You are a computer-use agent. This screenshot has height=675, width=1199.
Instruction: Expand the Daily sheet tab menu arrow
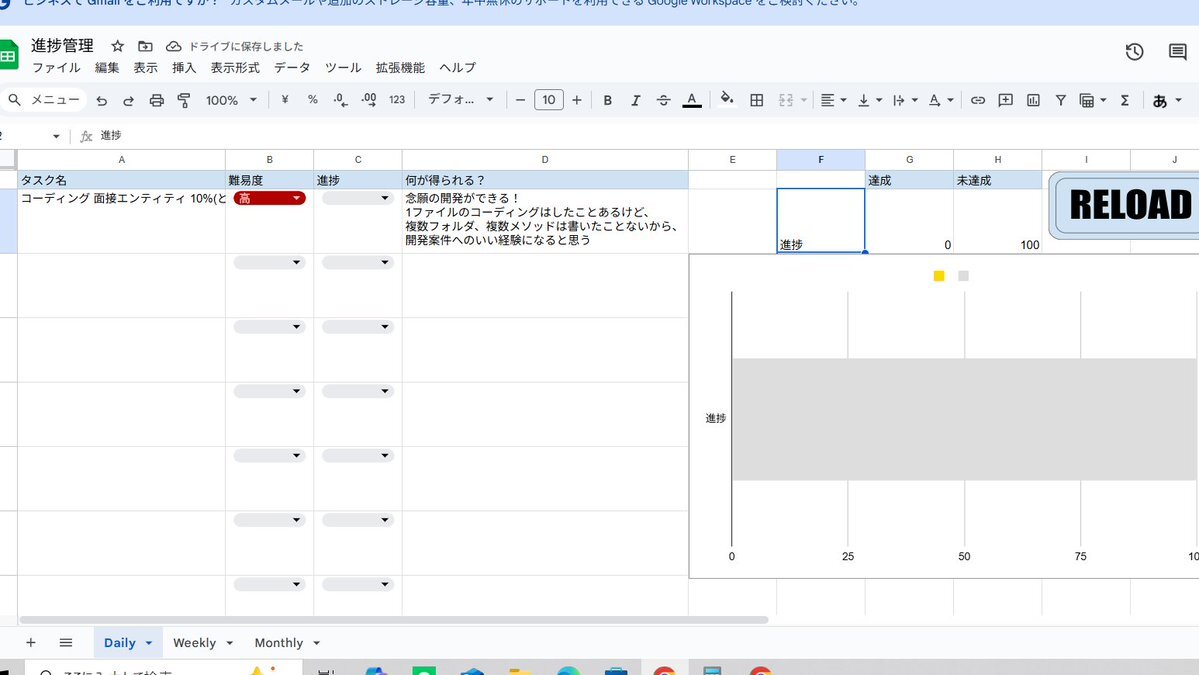point(149,643)
